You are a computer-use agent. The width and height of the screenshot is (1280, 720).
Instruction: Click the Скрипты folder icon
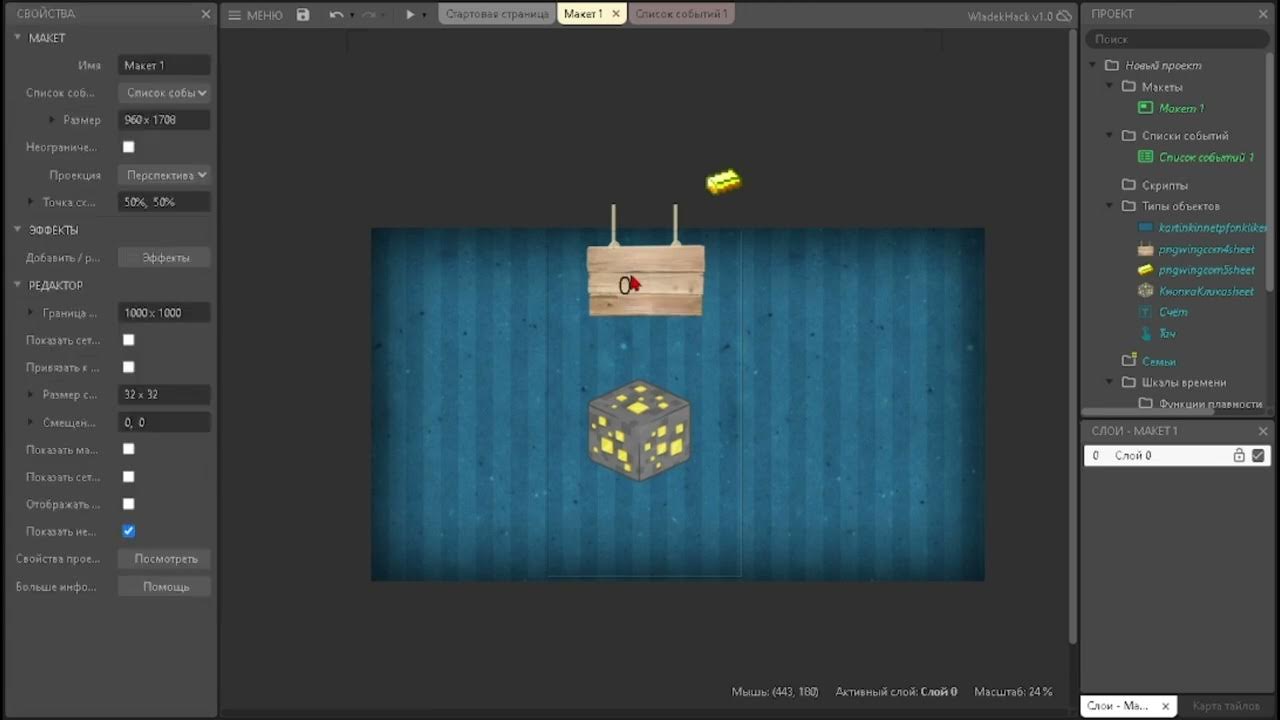[1129, 185]
